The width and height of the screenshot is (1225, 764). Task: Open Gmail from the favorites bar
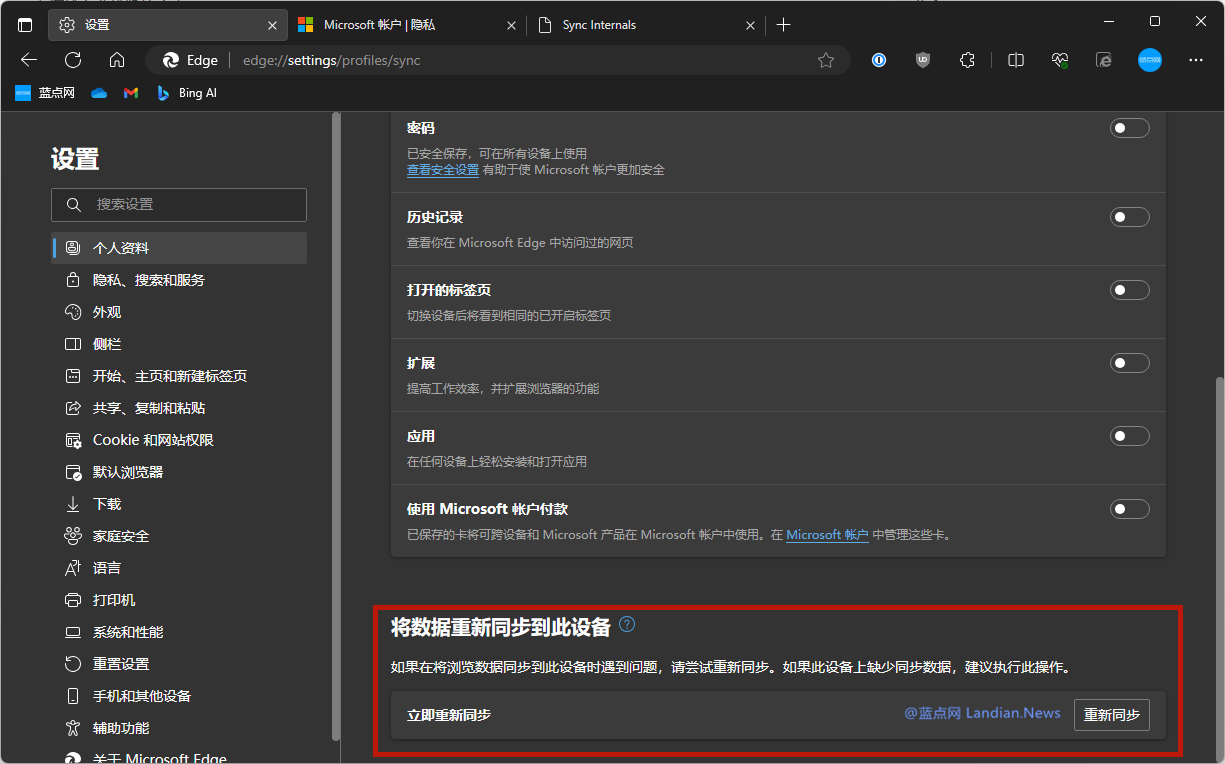coord(131,92)
